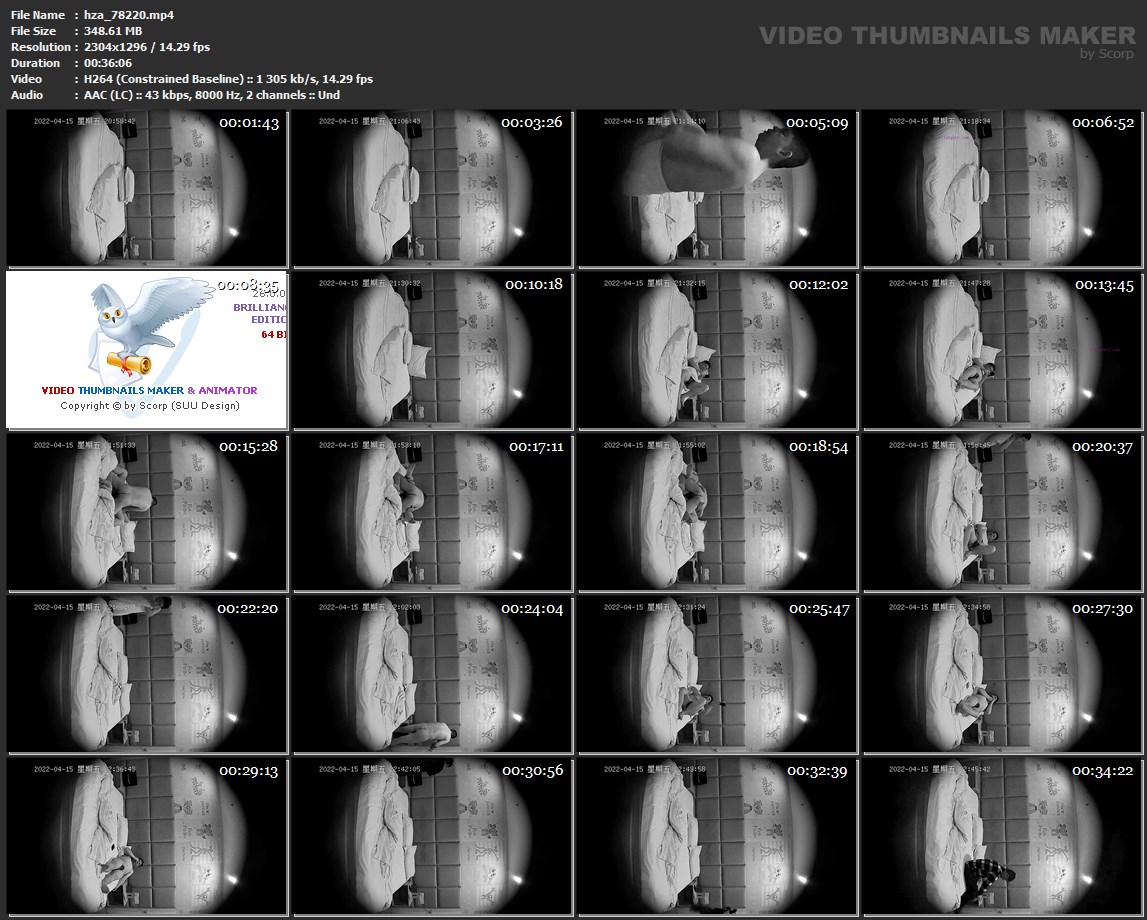
Task: Select the frame stamped 00:20:37
Action: point(1002,512)
